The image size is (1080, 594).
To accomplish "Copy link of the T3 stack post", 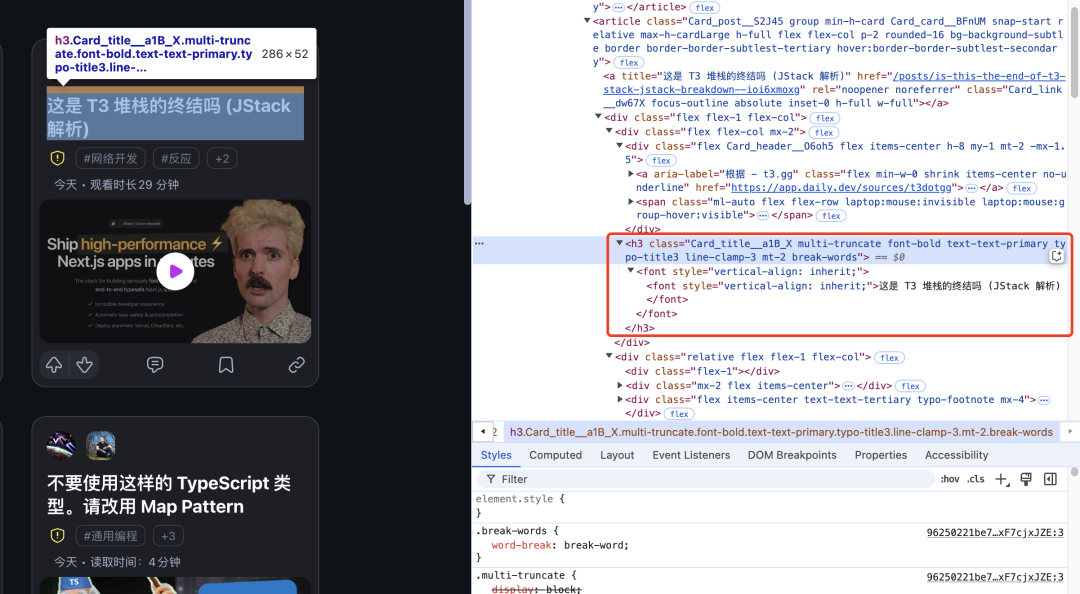I will [x=296, y=366].
